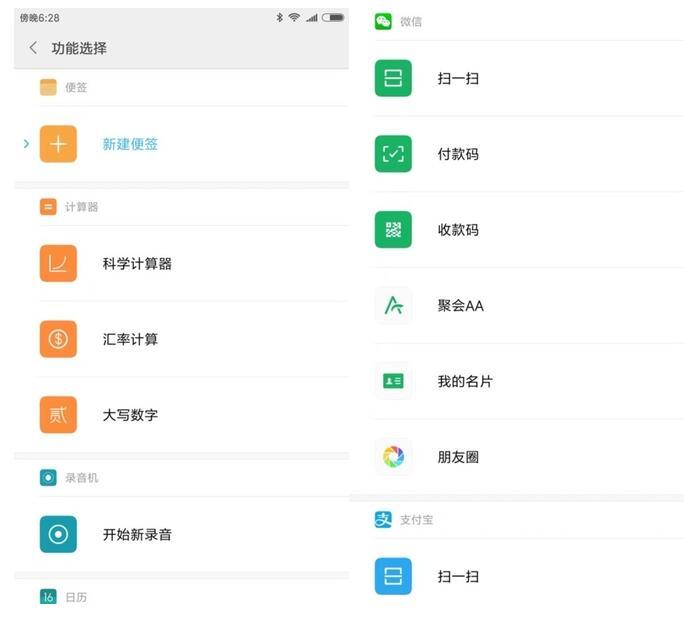
Task: Select the 朋友圈 label
Action: [x=458, y=457]
